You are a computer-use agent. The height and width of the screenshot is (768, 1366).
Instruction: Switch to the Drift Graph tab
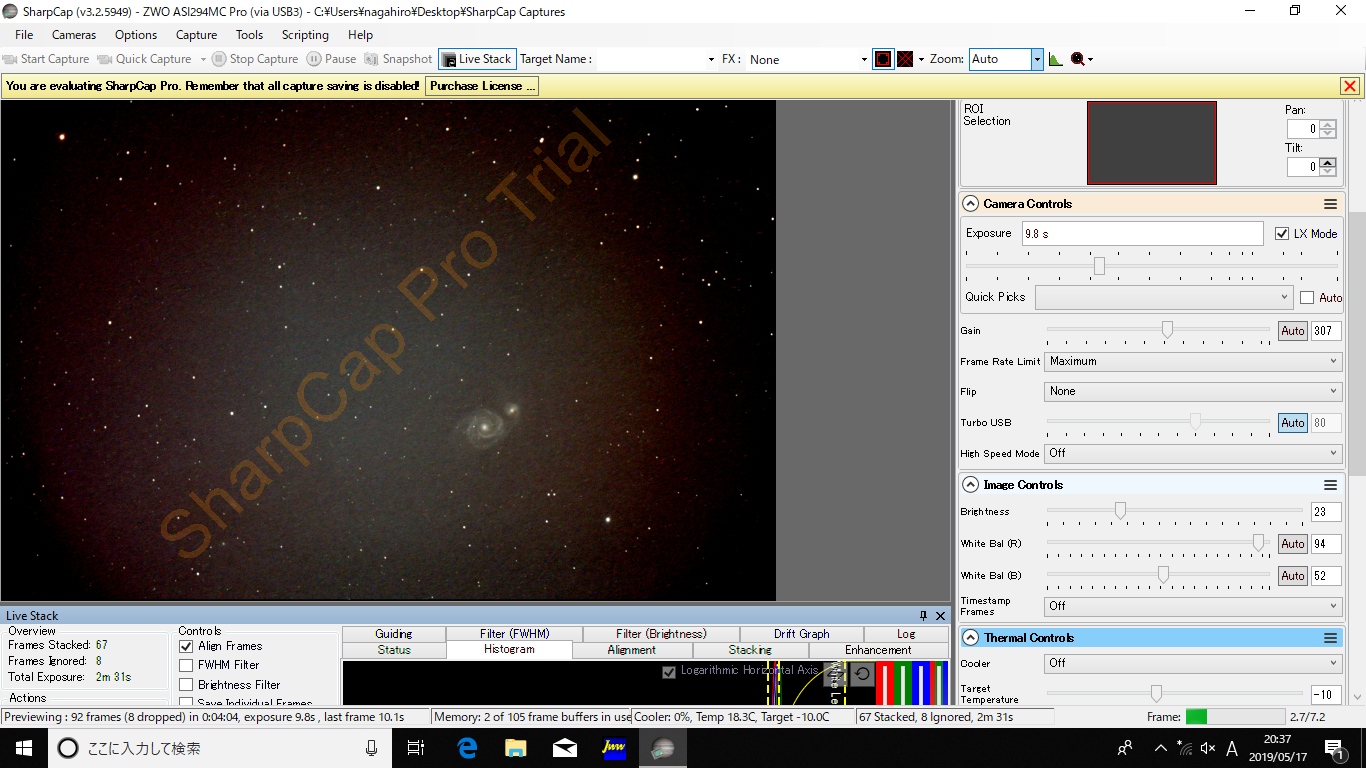coord(802,634)
